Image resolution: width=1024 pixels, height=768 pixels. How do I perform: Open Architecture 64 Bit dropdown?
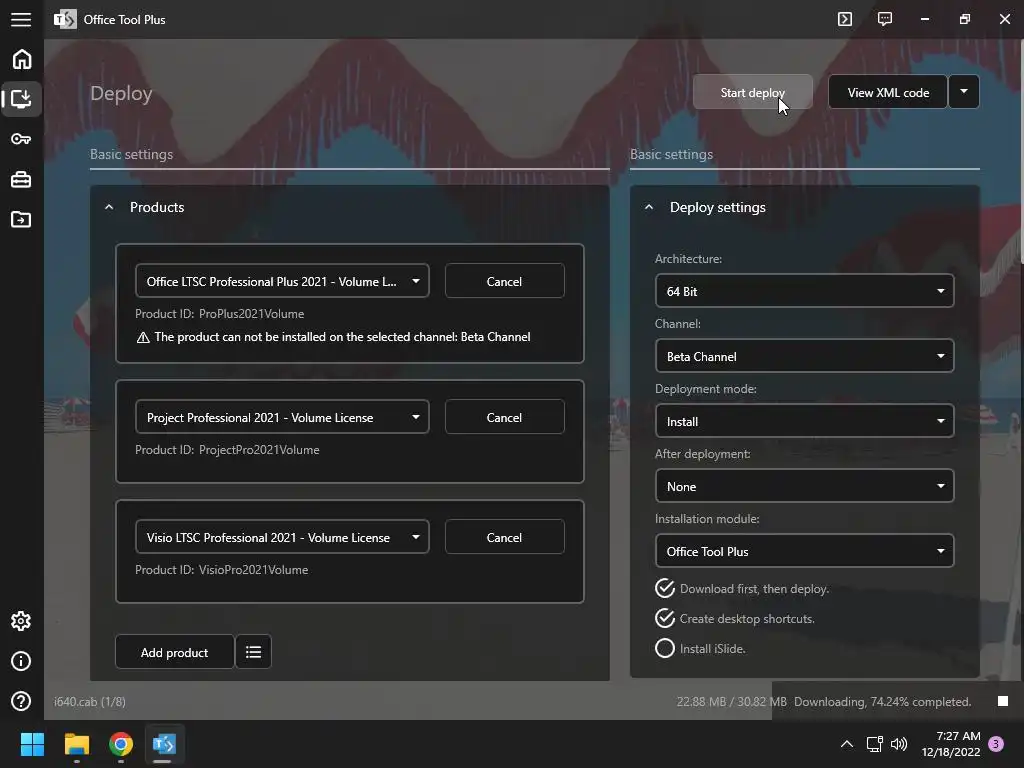pos(805,291)
